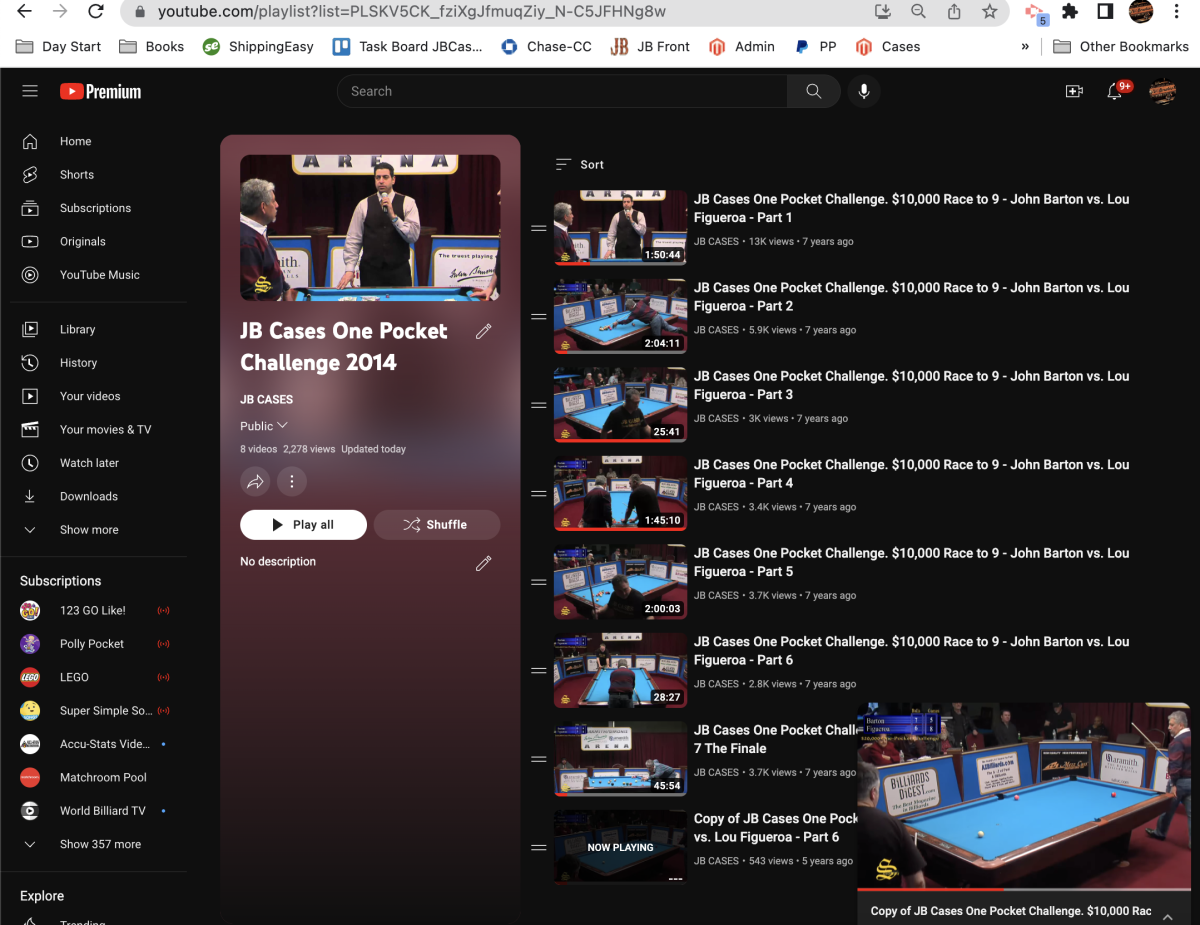Click the voice search microphone icon

864,91
